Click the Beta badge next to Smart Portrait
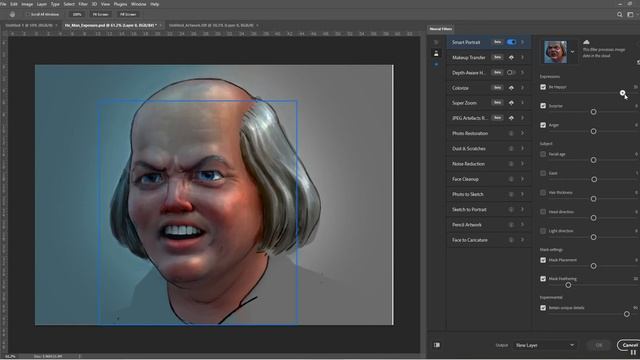Viewport: 640px width, 360px height. tap(497, 42)
